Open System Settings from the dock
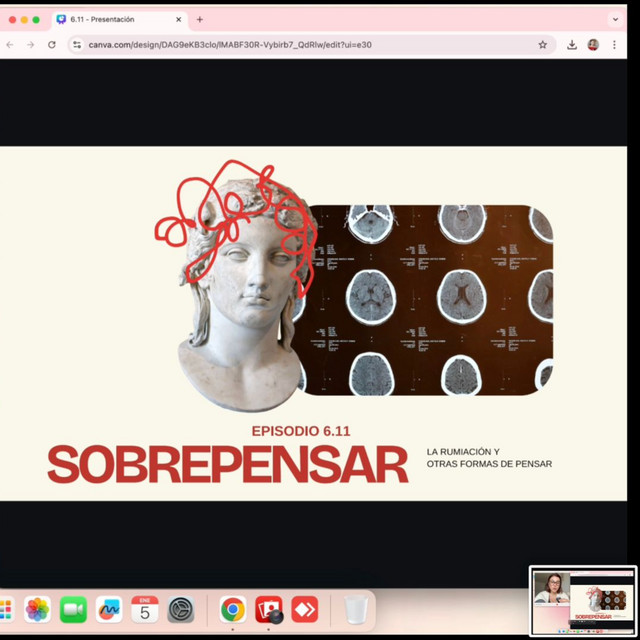 pyautogui.click(x=181, y=609)
